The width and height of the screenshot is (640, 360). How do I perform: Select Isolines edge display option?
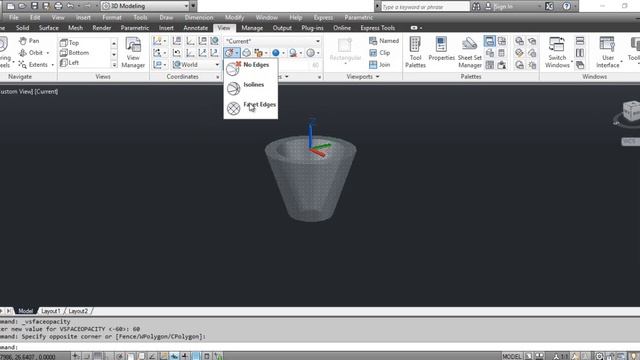(251, 88)
